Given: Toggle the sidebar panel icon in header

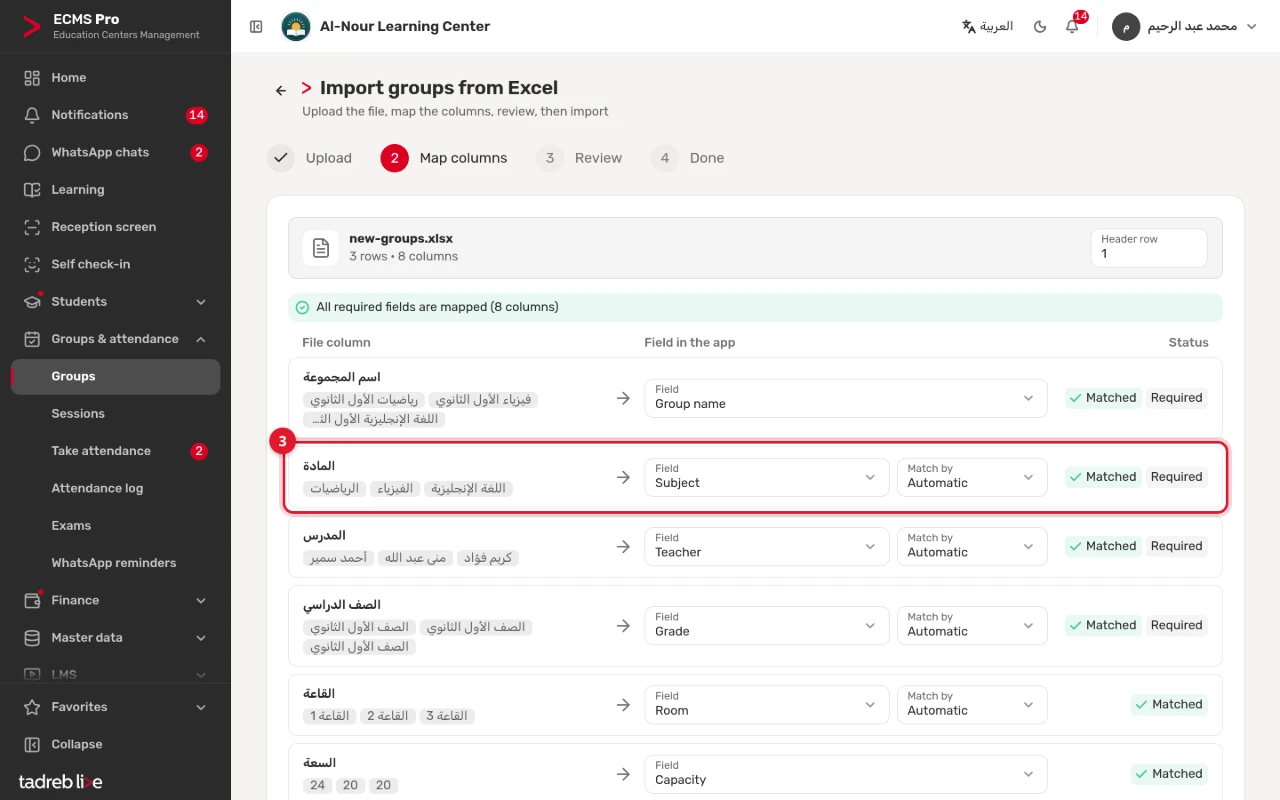Looking at the screenshot, I should (x=256, y=27).
